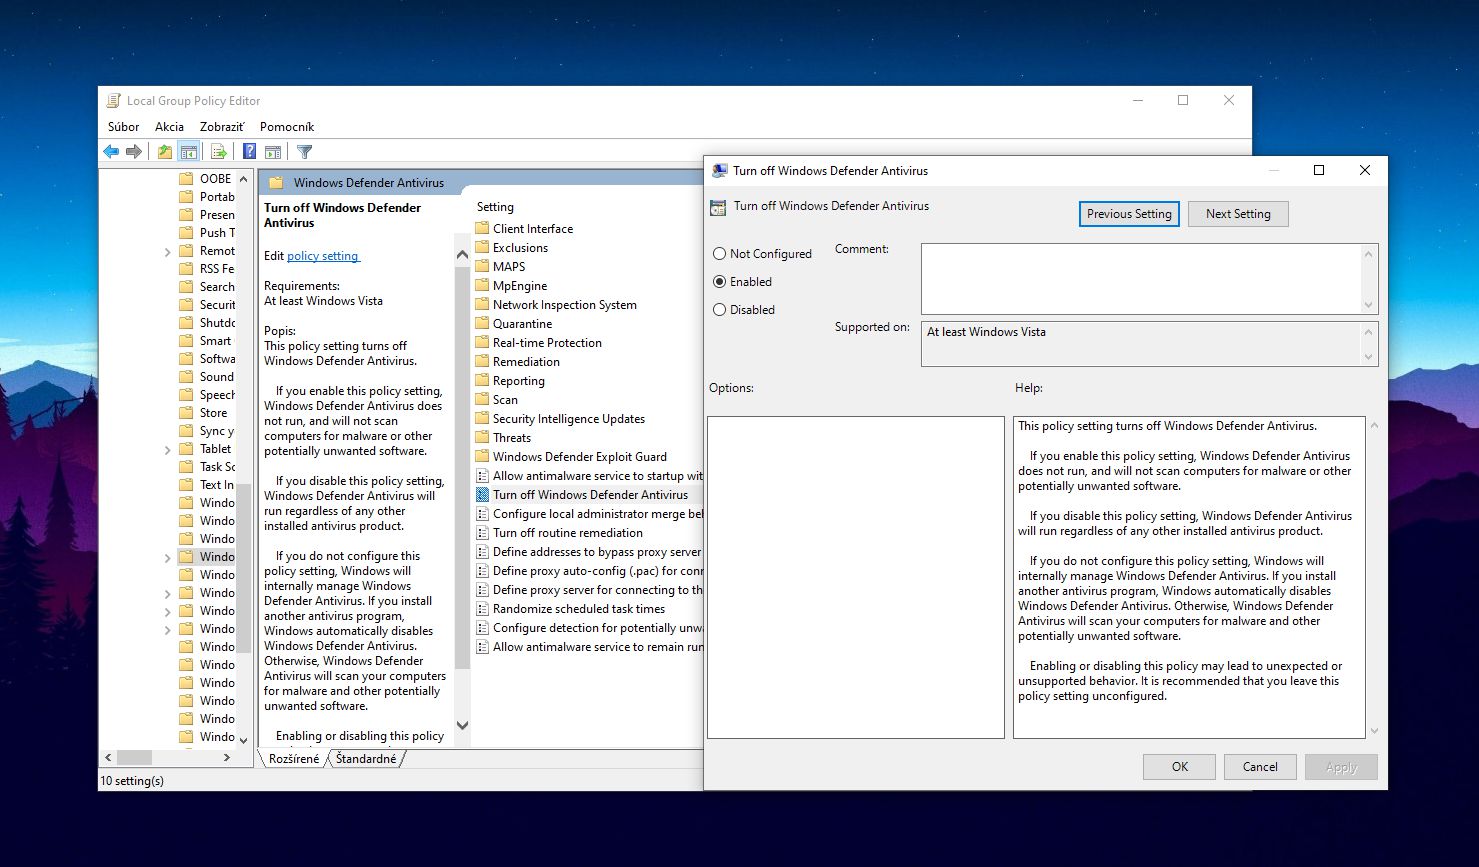Image resolution: width=1479 pixels, height=867 pixels.
Task: Click the Comment box scroll-down arrow
Action: pyautogui.click(x=1368, y=305)
